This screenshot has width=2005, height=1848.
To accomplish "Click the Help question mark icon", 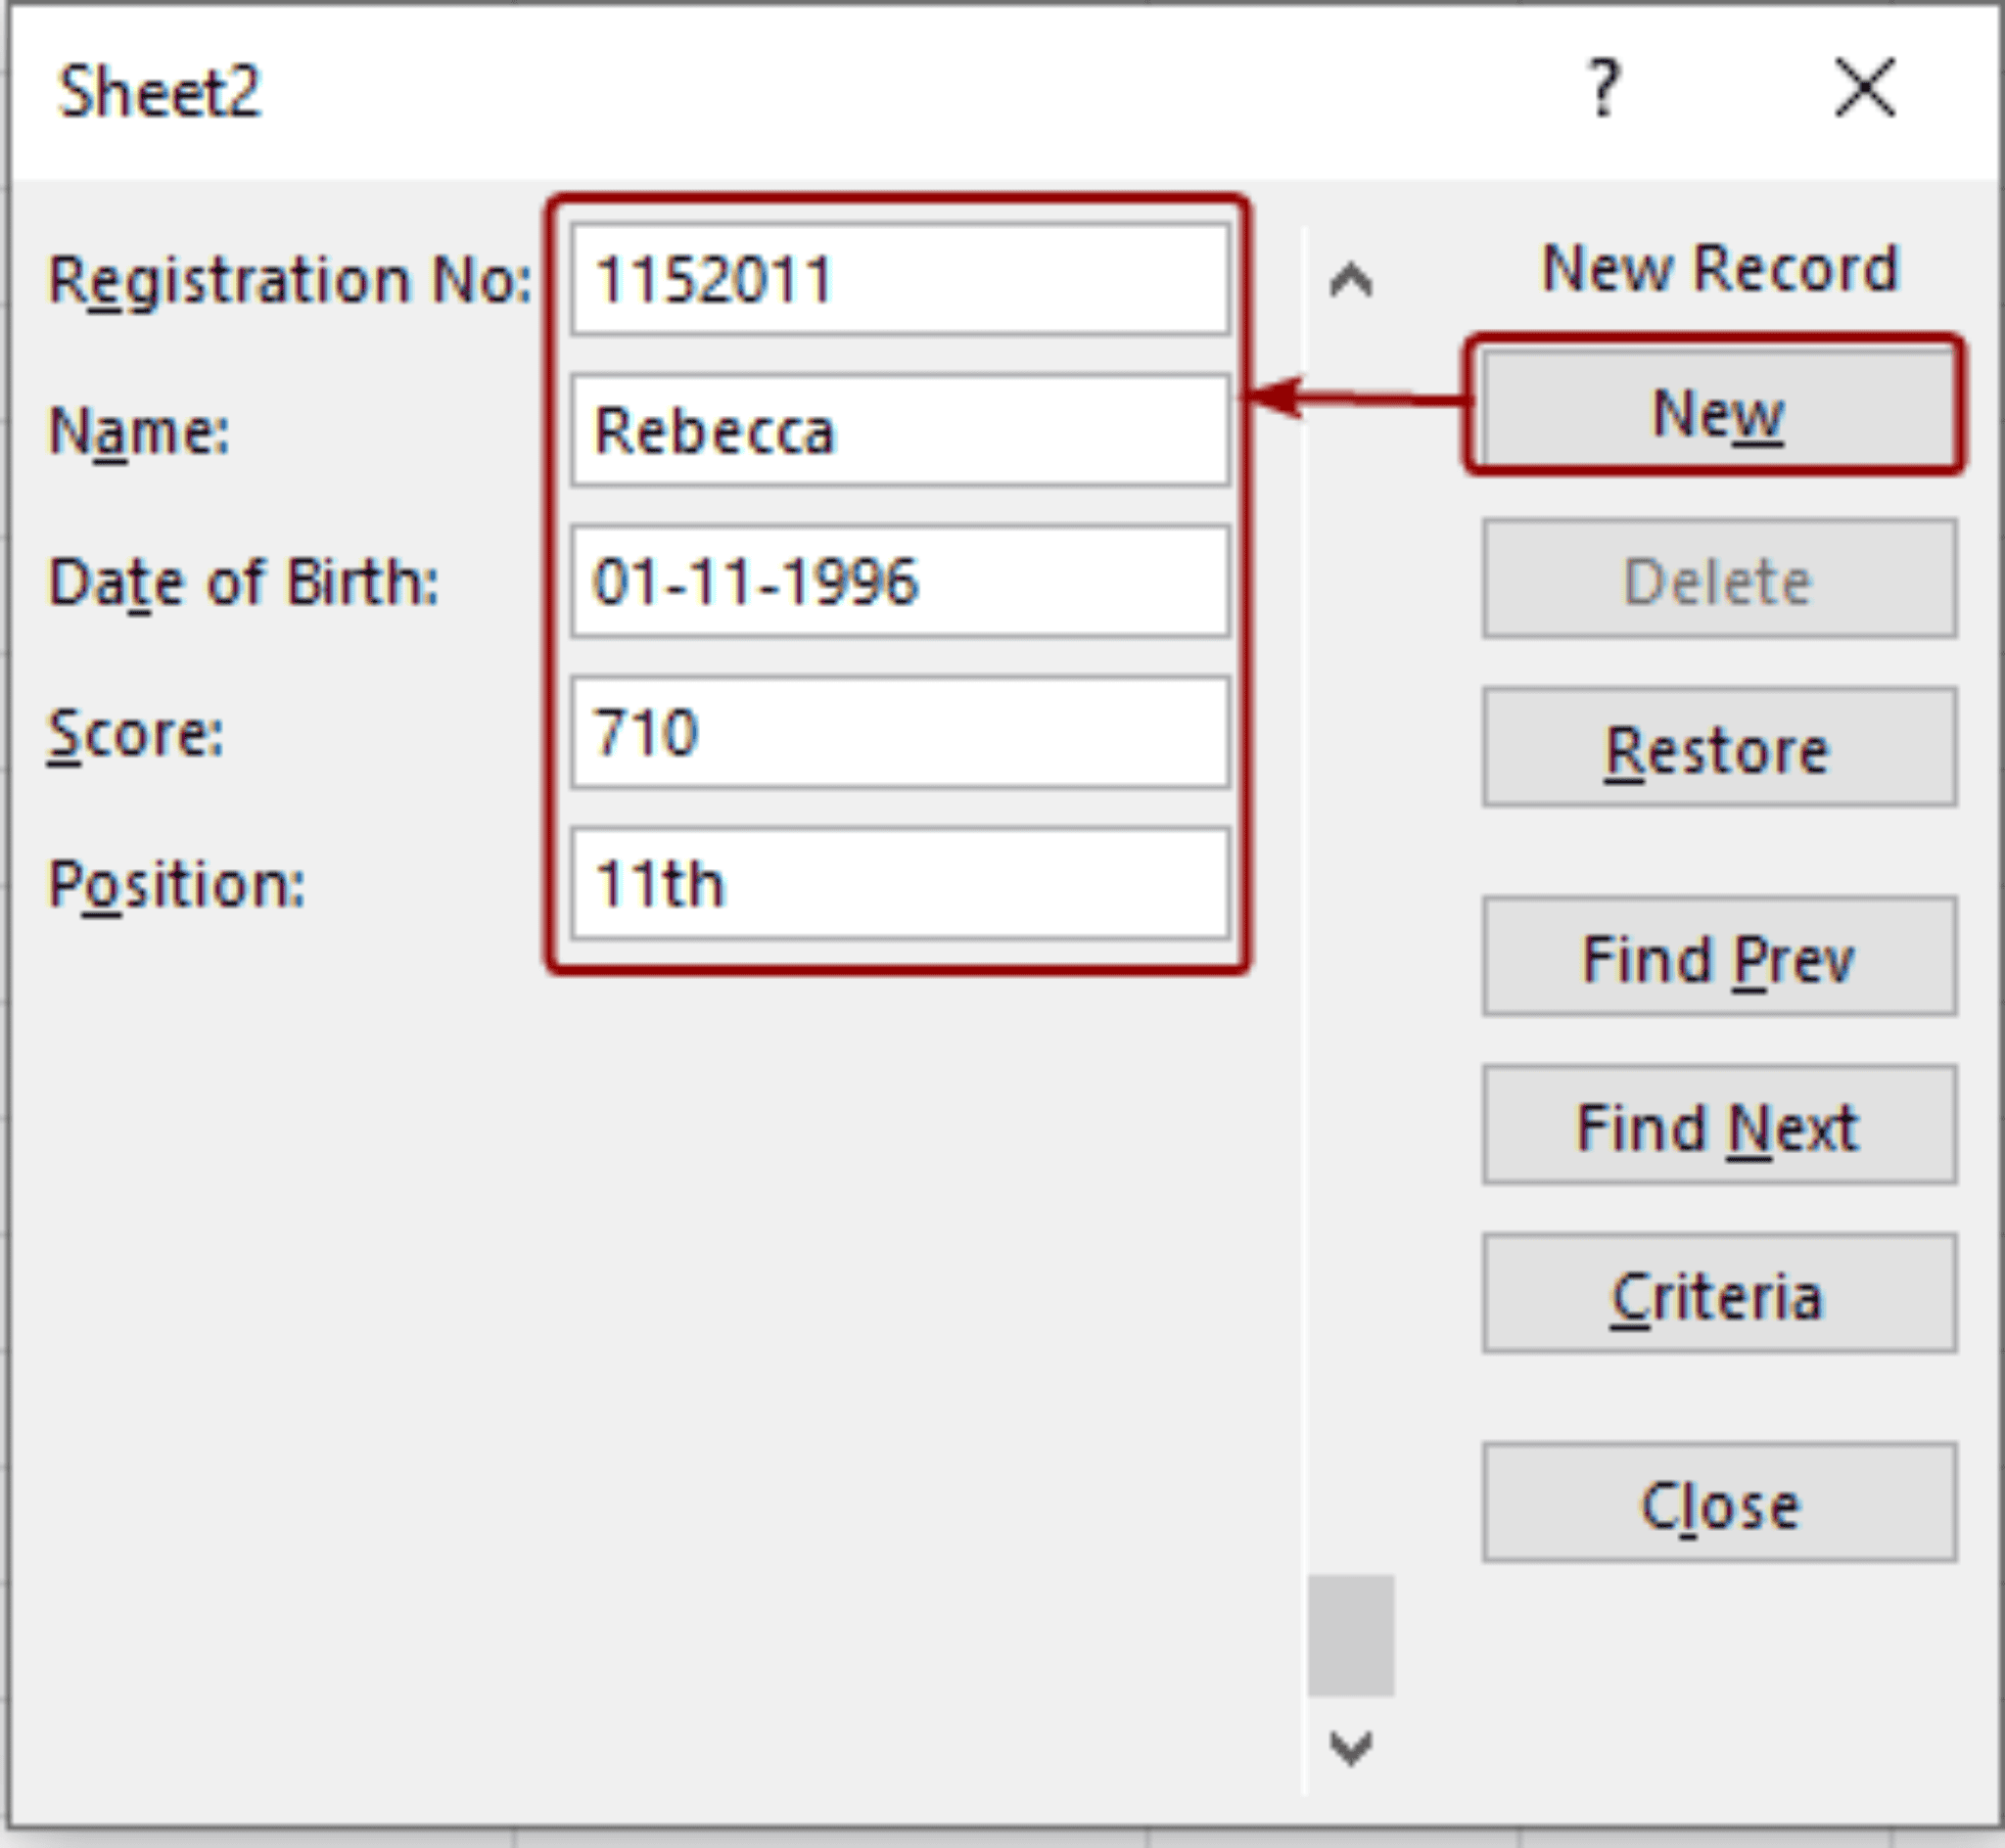I will tap(1604, 88).
